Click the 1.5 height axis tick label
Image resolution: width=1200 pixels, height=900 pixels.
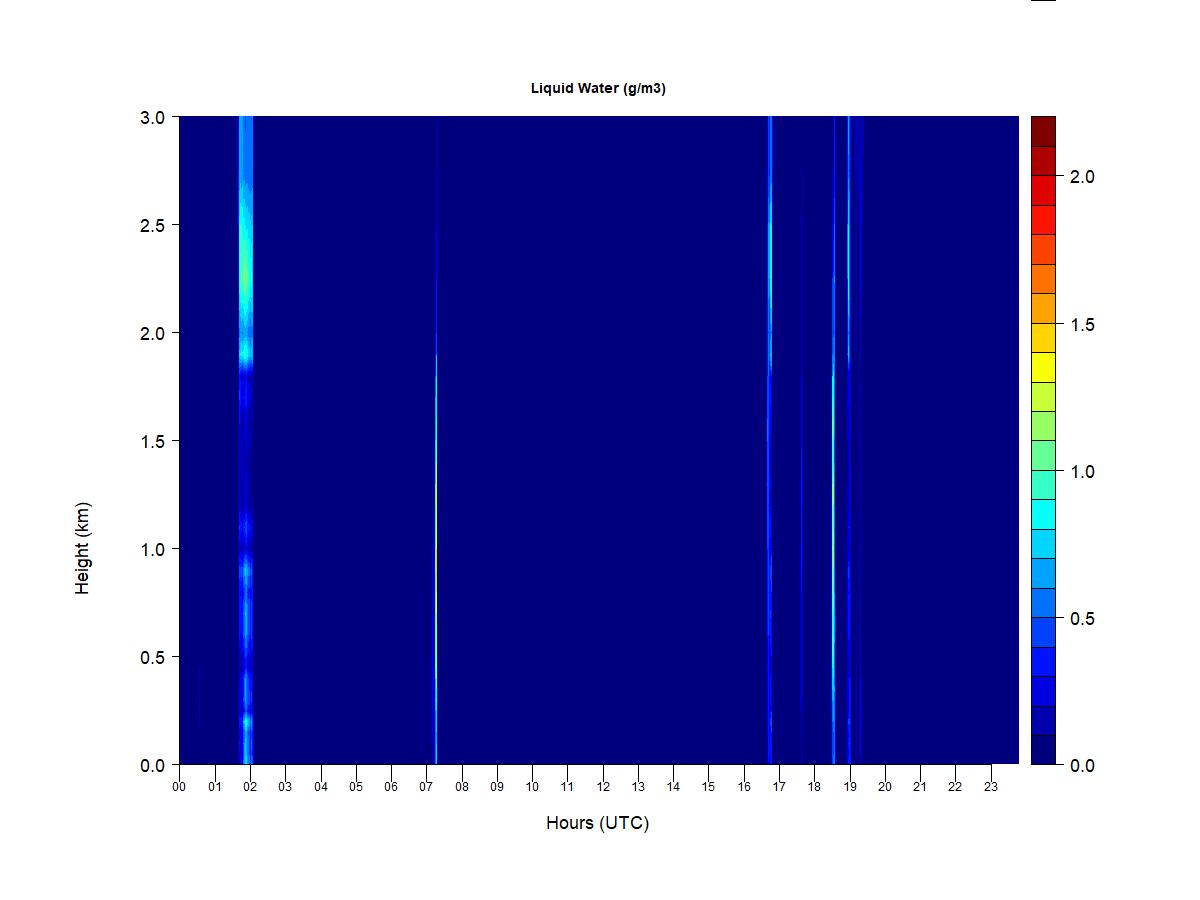point(153,441)
